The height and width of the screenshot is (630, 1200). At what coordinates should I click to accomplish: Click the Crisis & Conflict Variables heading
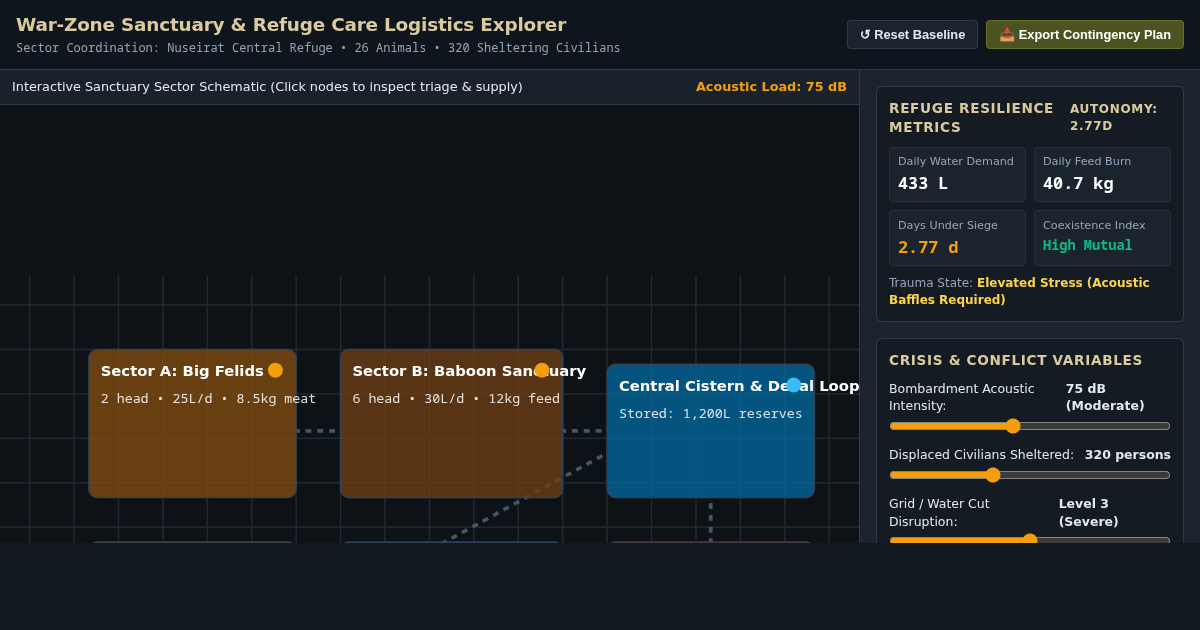pos(1016,361)
